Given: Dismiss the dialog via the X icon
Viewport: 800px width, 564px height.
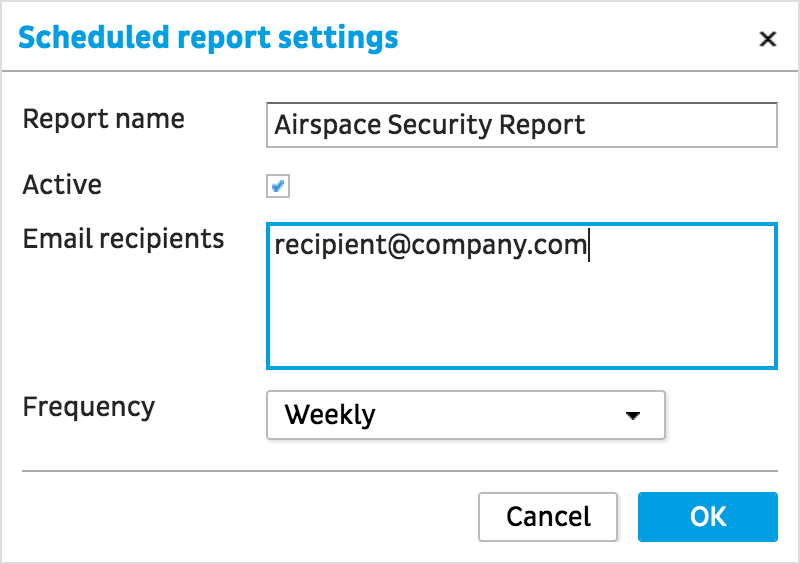Looking at the screenshot, I should [x=767, y=39].
